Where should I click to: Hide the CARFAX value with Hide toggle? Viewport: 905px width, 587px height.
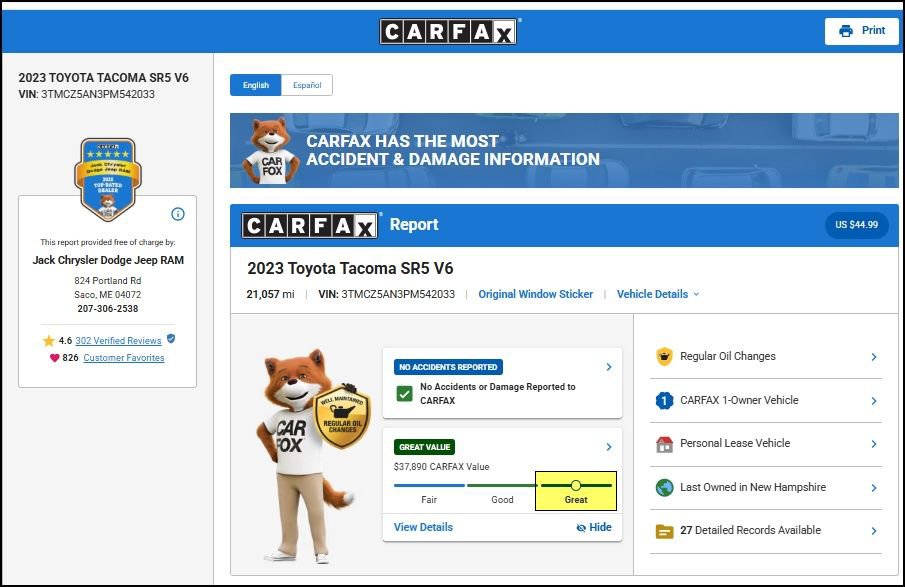click(594, 527)
